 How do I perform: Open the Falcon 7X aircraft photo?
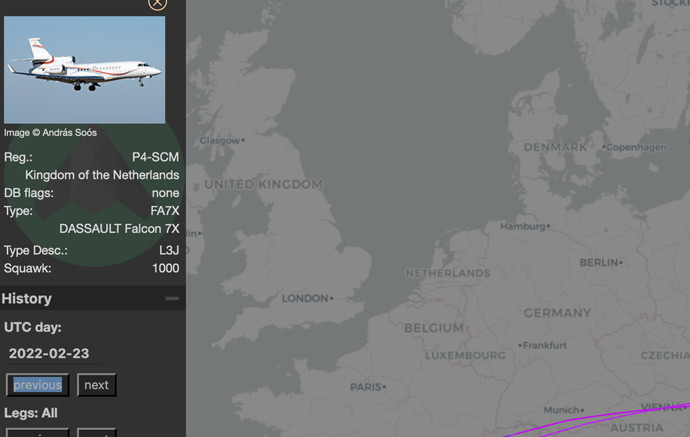pyautogui.click(x=84, y=69)
